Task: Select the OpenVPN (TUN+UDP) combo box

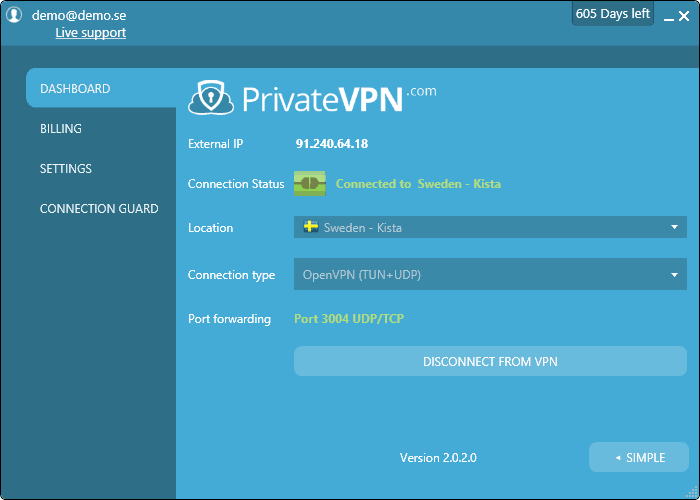Action: pyautogui.click(x=480, y=275)
